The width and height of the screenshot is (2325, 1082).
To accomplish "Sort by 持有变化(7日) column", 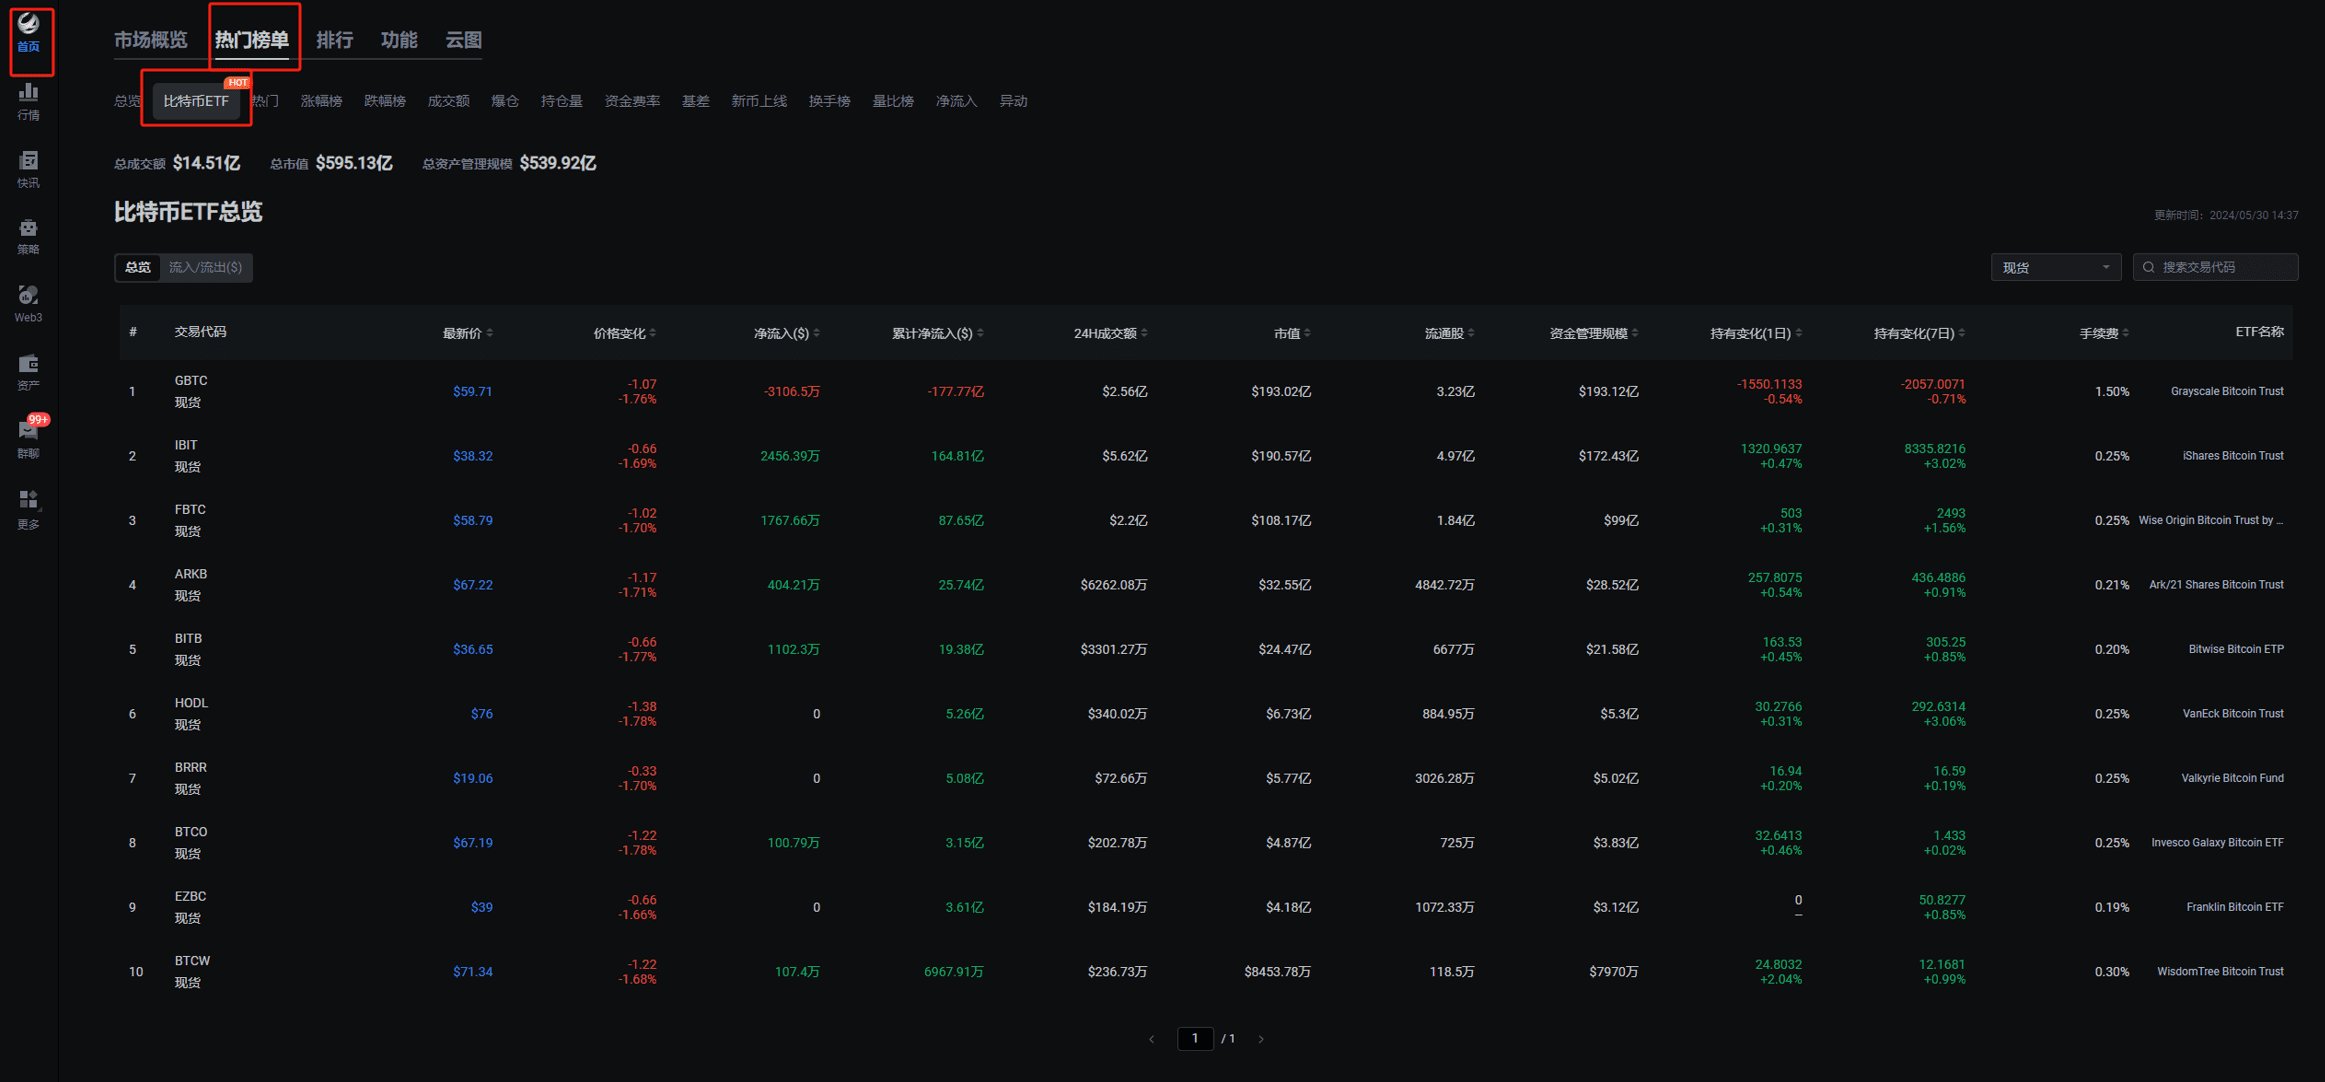I will click(x=1919, y=333).
